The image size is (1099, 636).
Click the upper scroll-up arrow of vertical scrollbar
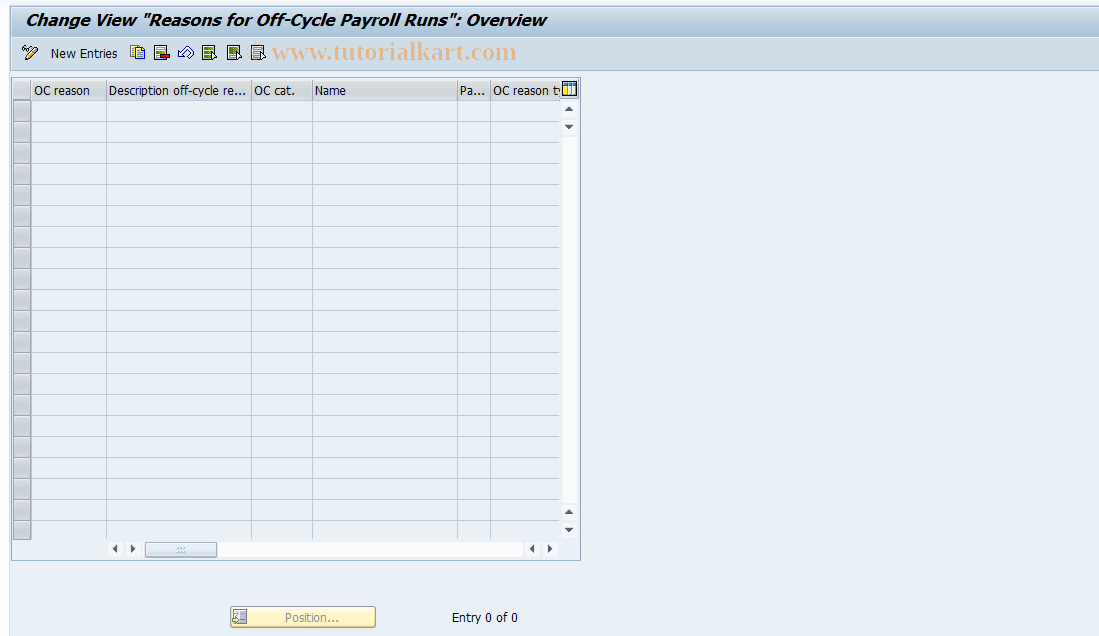click(569, 109)
